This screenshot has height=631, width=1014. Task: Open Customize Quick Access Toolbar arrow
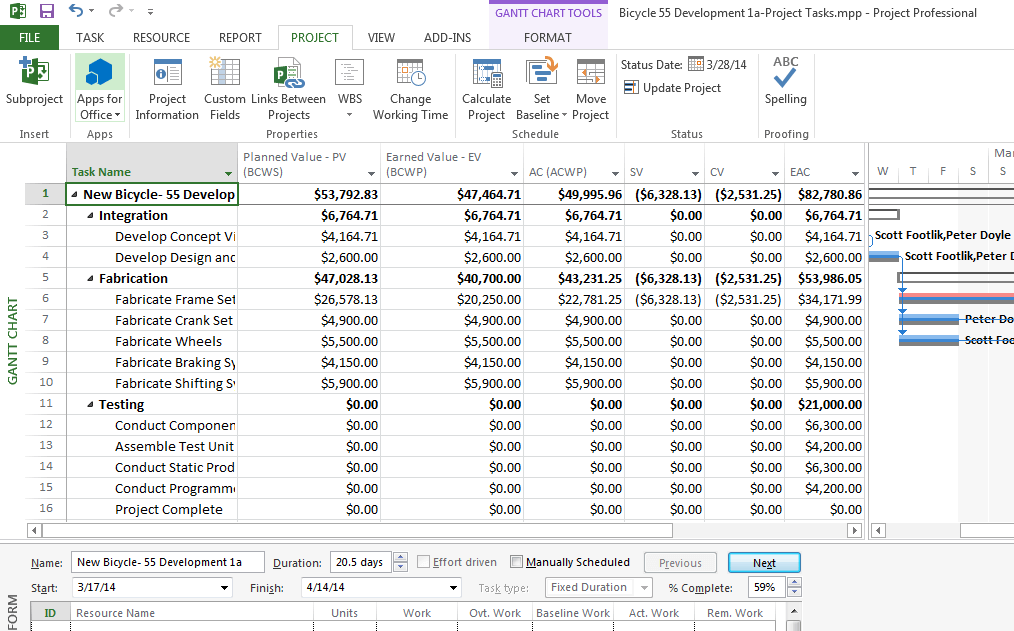click(150, 12)
